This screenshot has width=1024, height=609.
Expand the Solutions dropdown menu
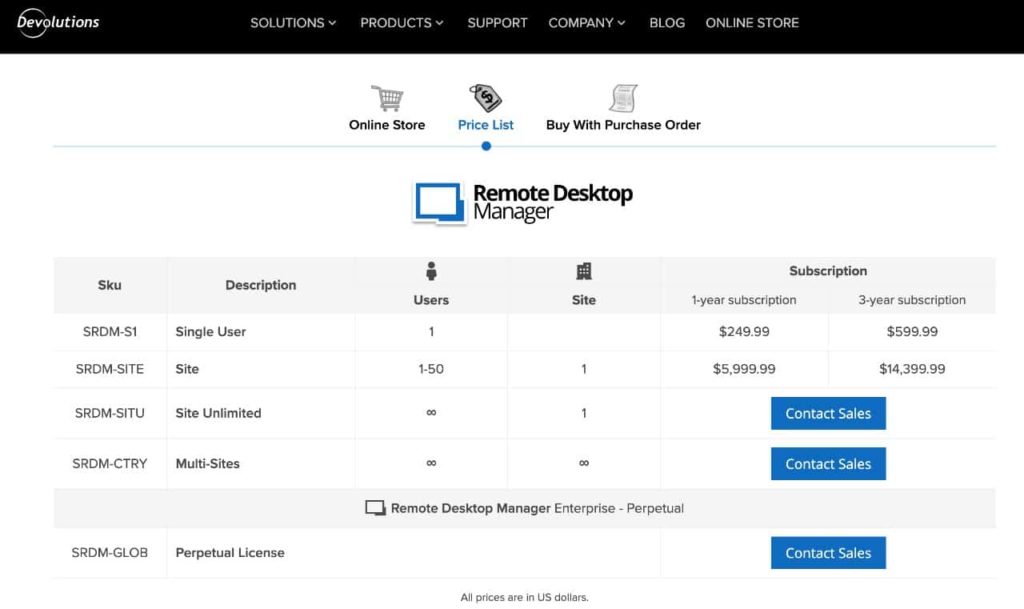(x=293, y=22)
